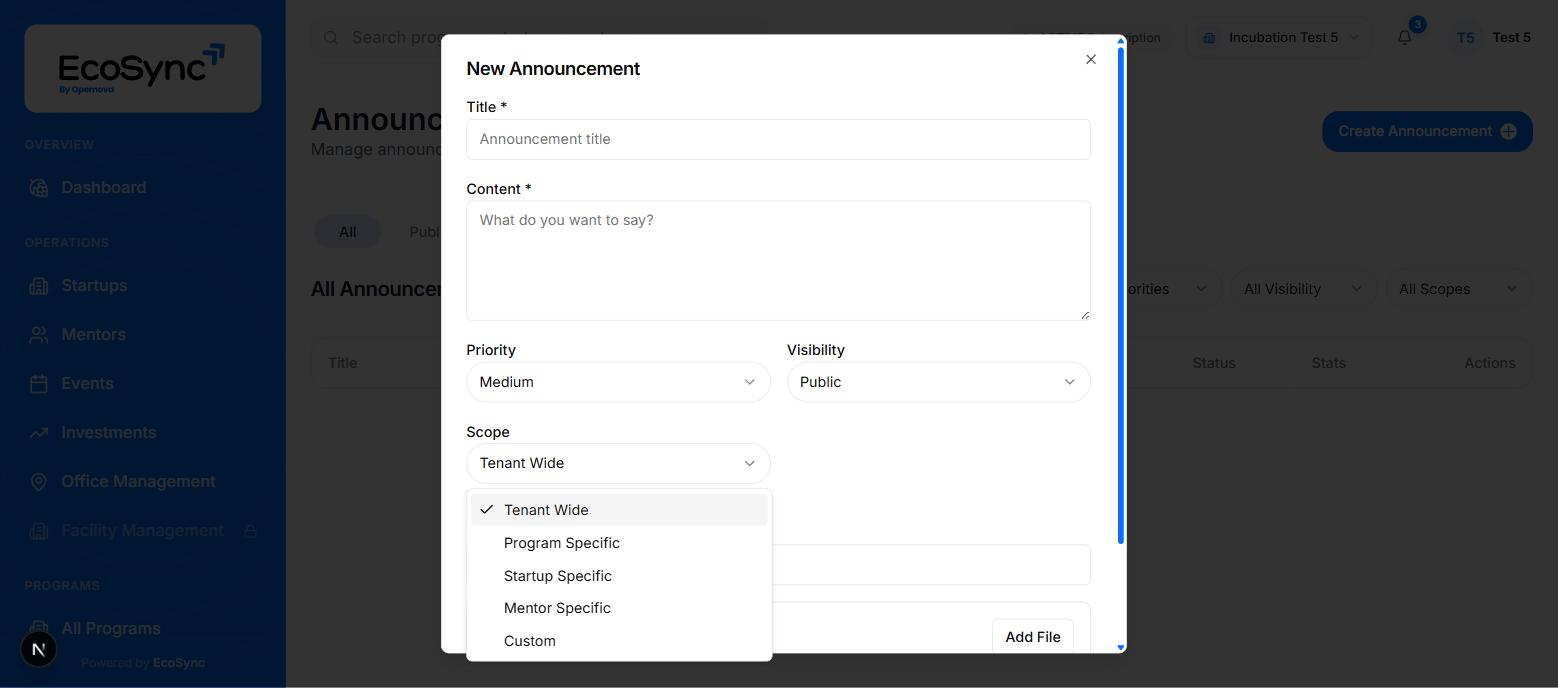Viewport: 1558px width, 688px height.
Task: Click the dialog vertical scrollbar
Action: [1121, 295]
